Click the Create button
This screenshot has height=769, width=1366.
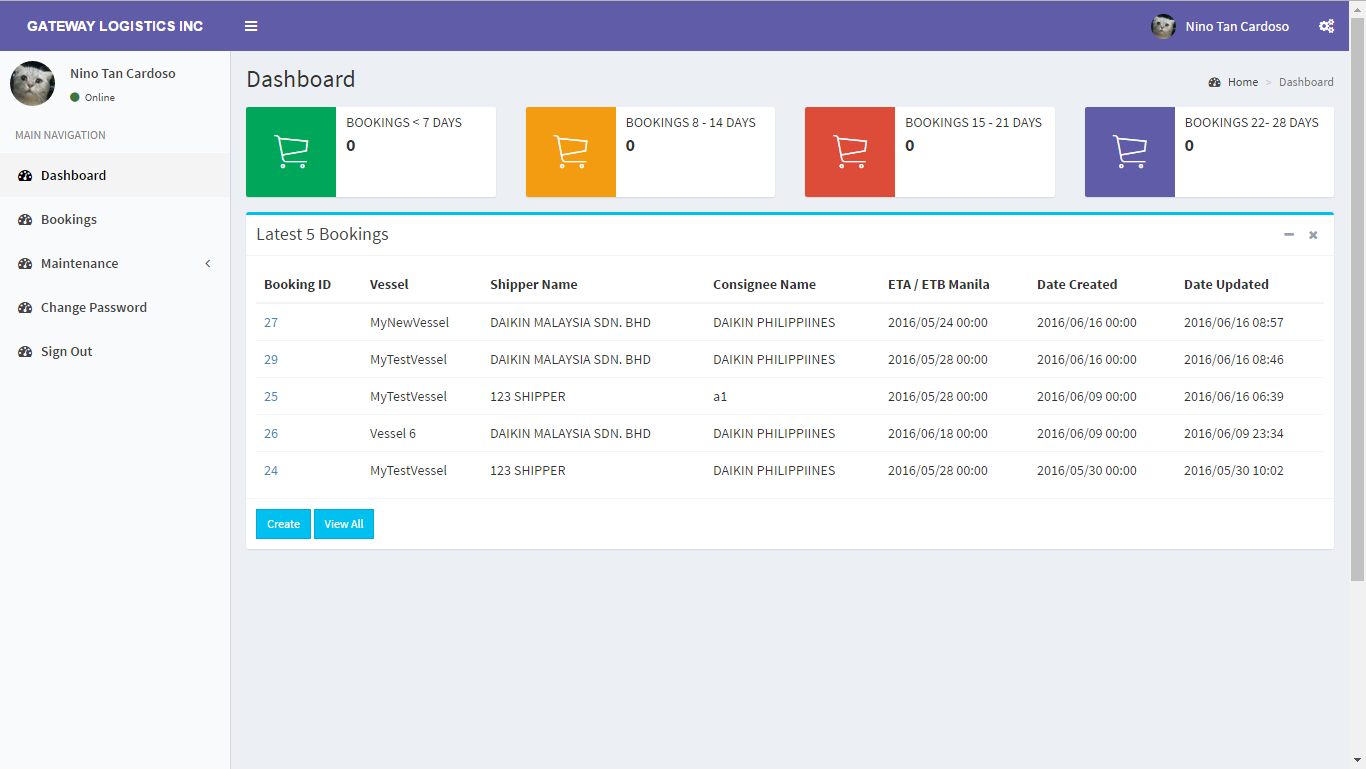coord(283,524)
